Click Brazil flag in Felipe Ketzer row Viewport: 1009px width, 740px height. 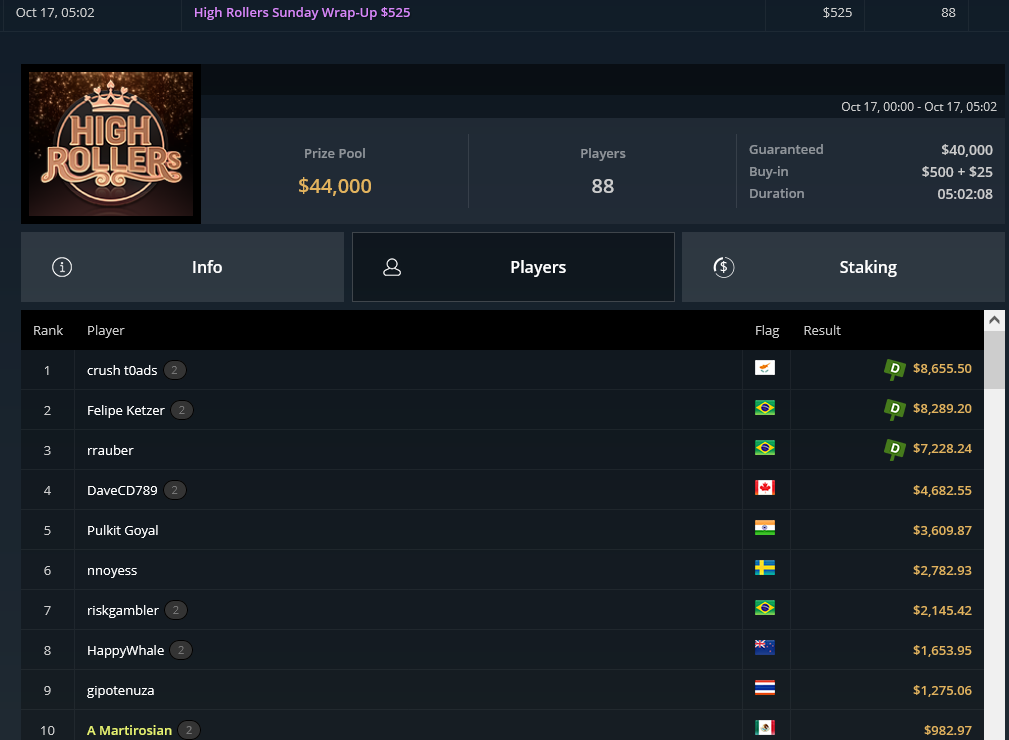[x=764, y=407]
